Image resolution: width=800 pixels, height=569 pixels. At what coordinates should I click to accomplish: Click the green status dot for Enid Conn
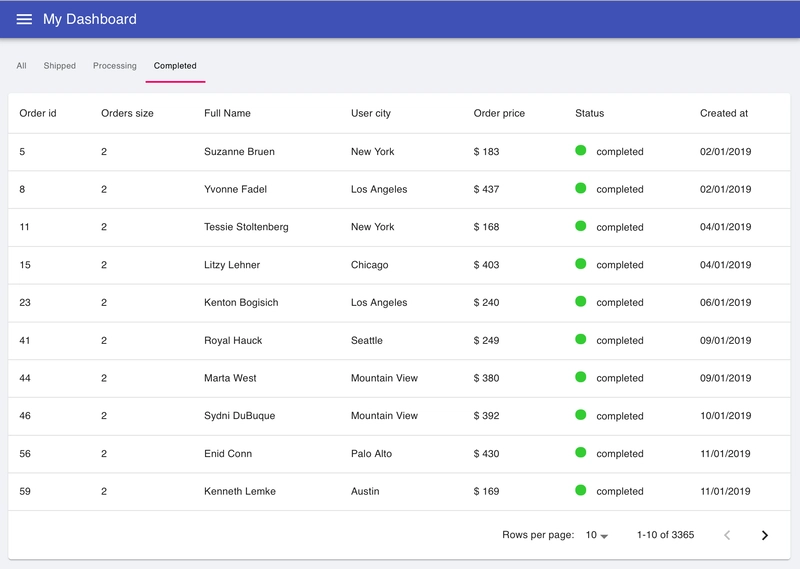pyautogui.click(x=581, y=452)
